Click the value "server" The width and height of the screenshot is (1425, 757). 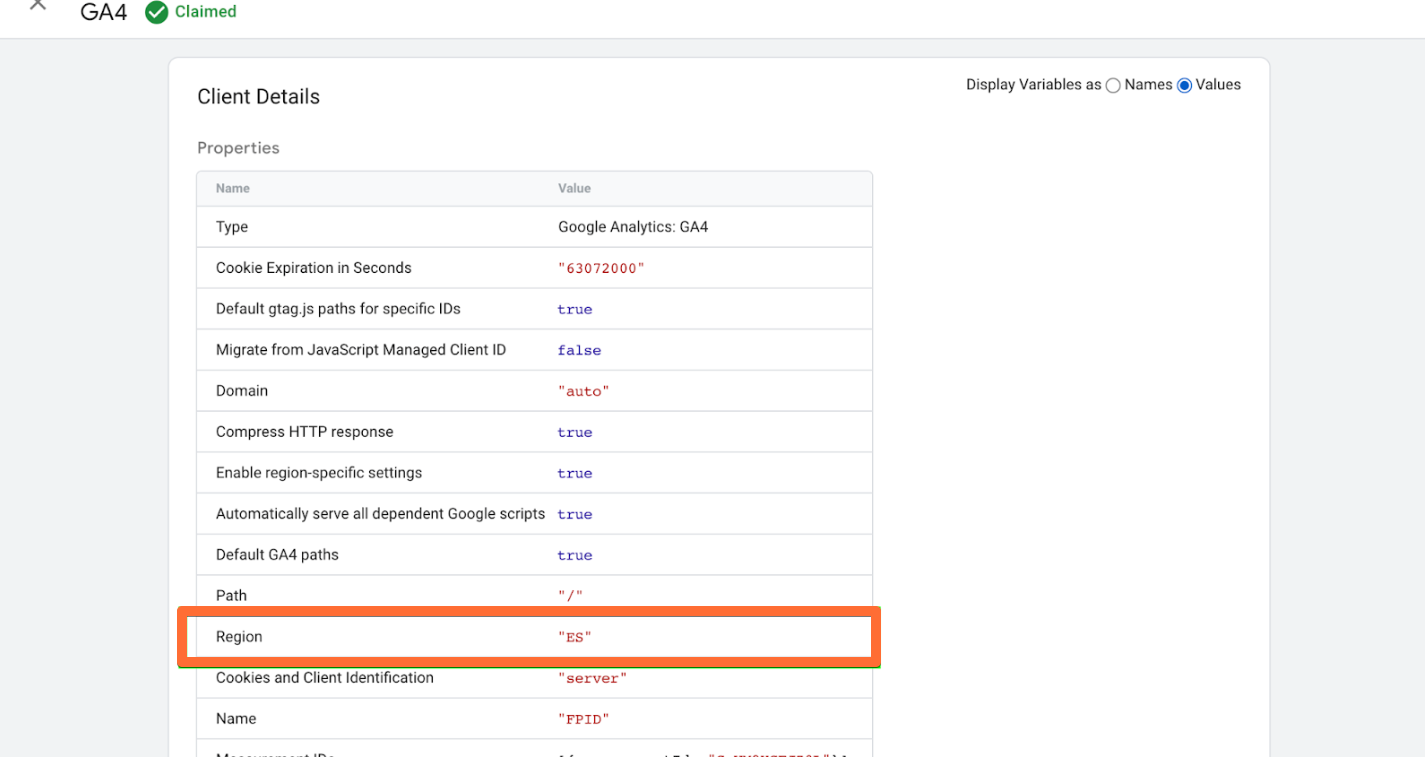(592, 679)
